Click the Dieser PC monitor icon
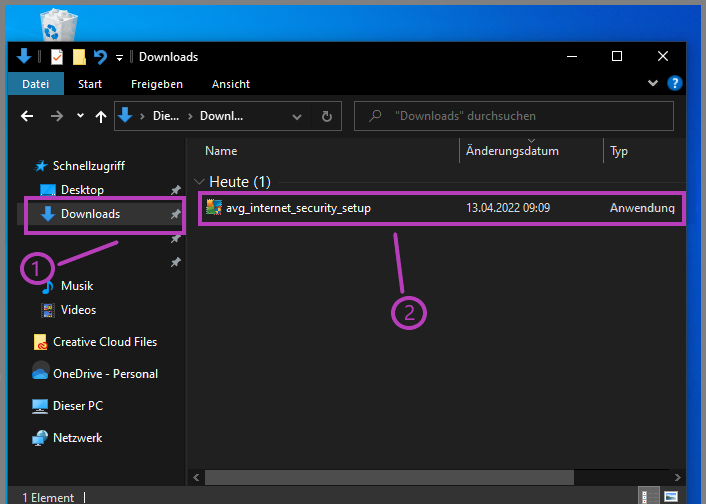 click(40, 406)
